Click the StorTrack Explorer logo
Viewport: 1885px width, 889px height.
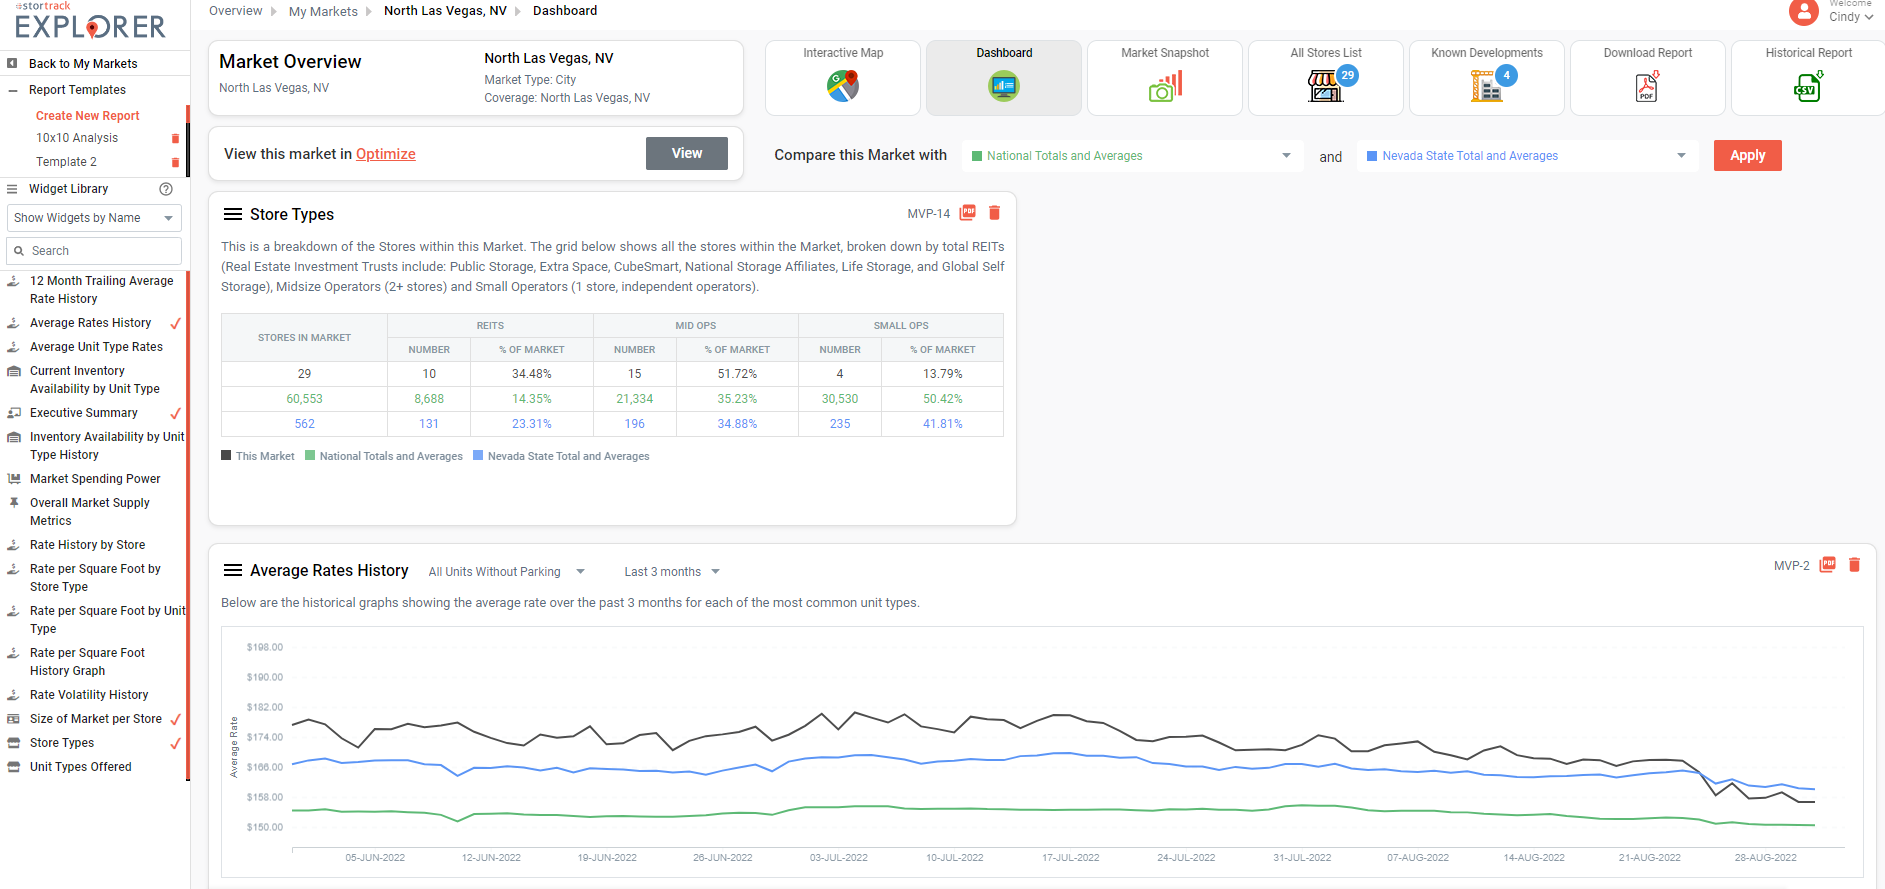click(x=91, y=22)
